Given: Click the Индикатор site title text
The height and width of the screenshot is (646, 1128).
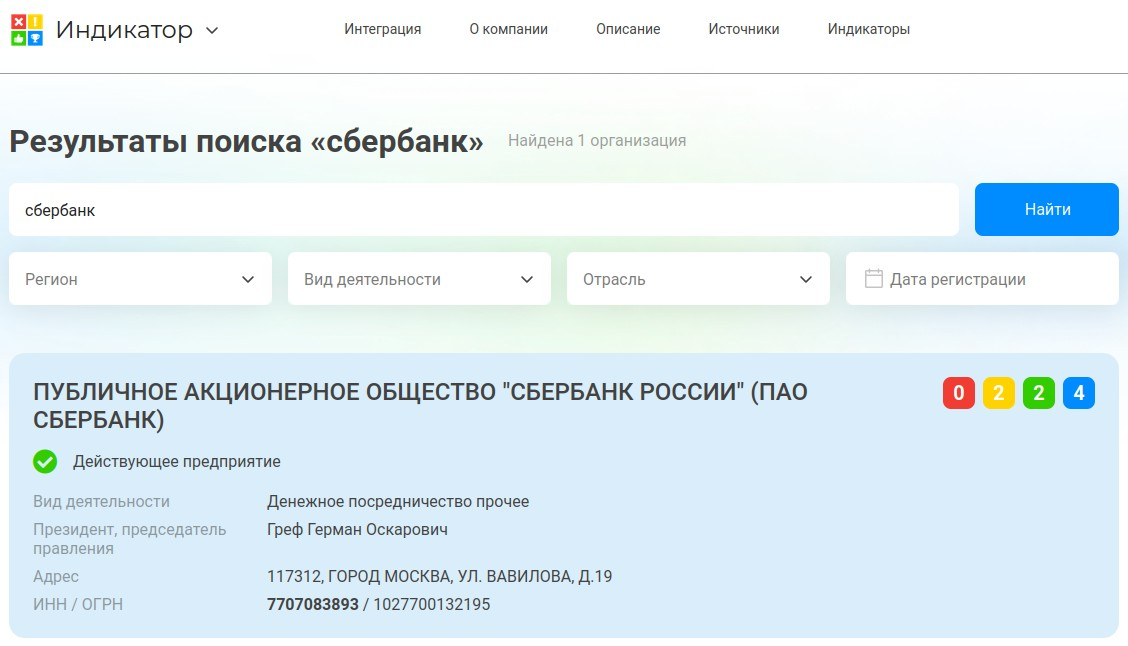Looking at the screenshot, I should tap(124, 30).
